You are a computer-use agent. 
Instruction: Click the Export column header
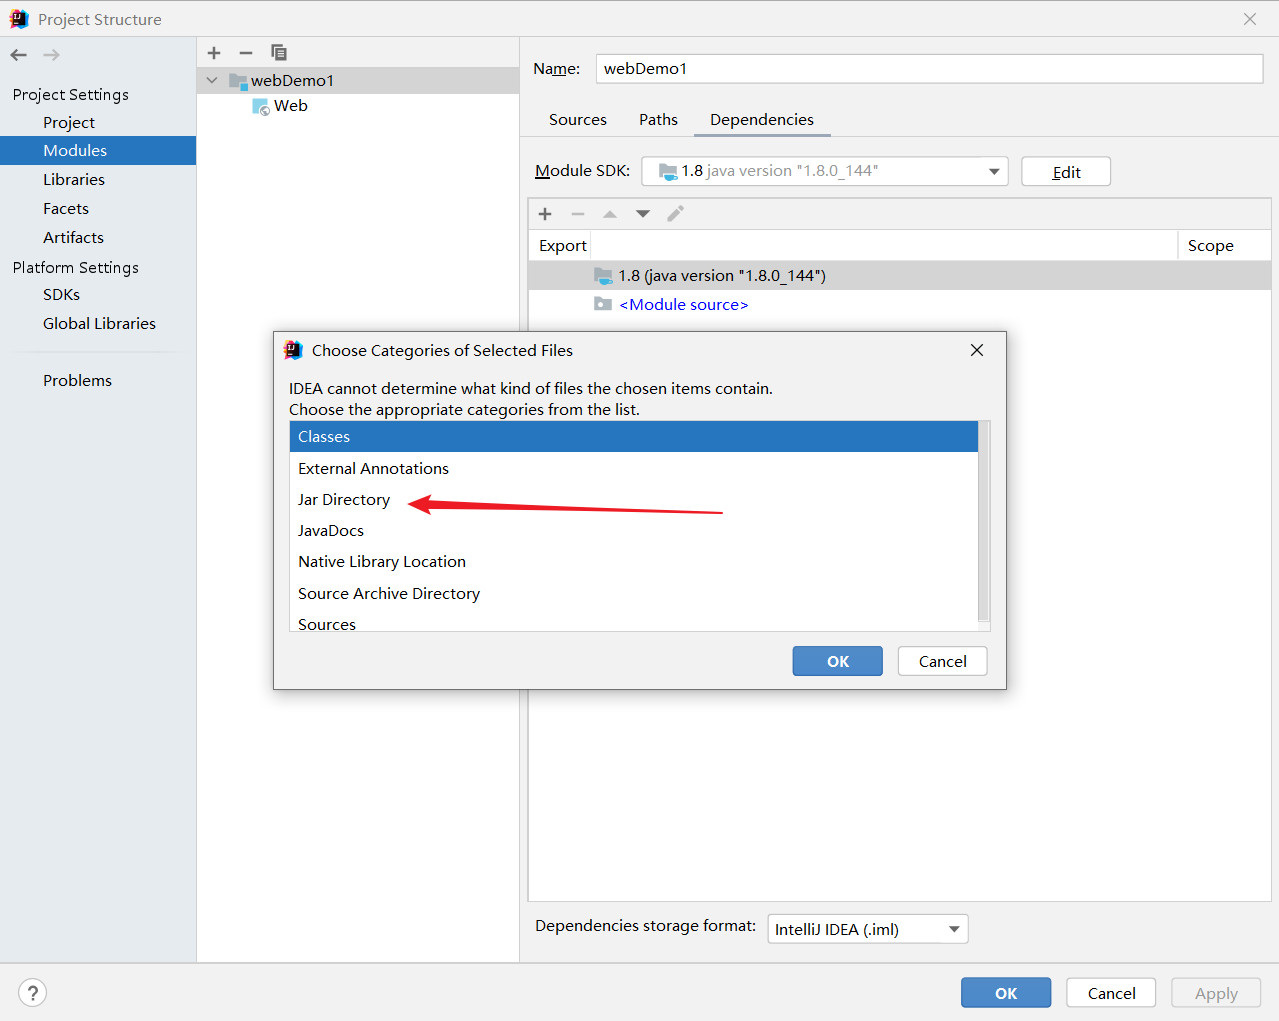coord(563,246)
